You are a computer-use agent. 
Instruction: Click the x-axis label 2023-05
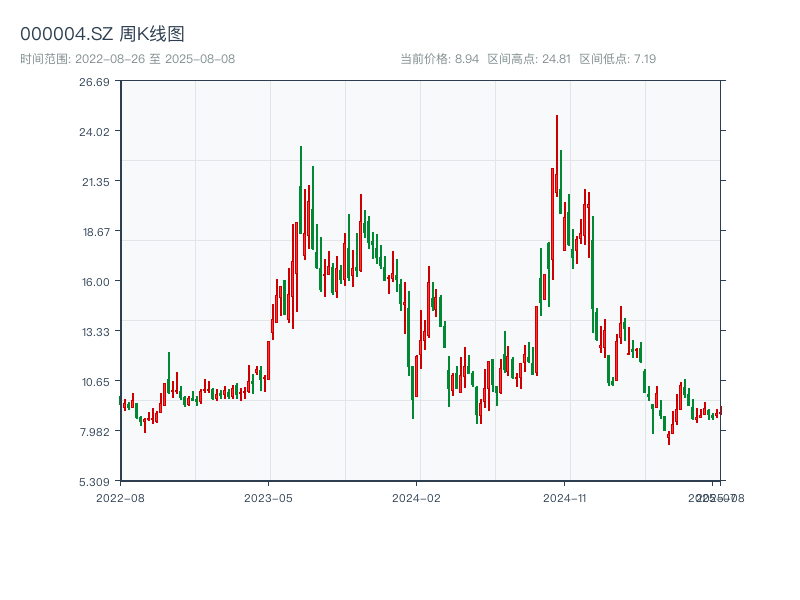[268, 498]
